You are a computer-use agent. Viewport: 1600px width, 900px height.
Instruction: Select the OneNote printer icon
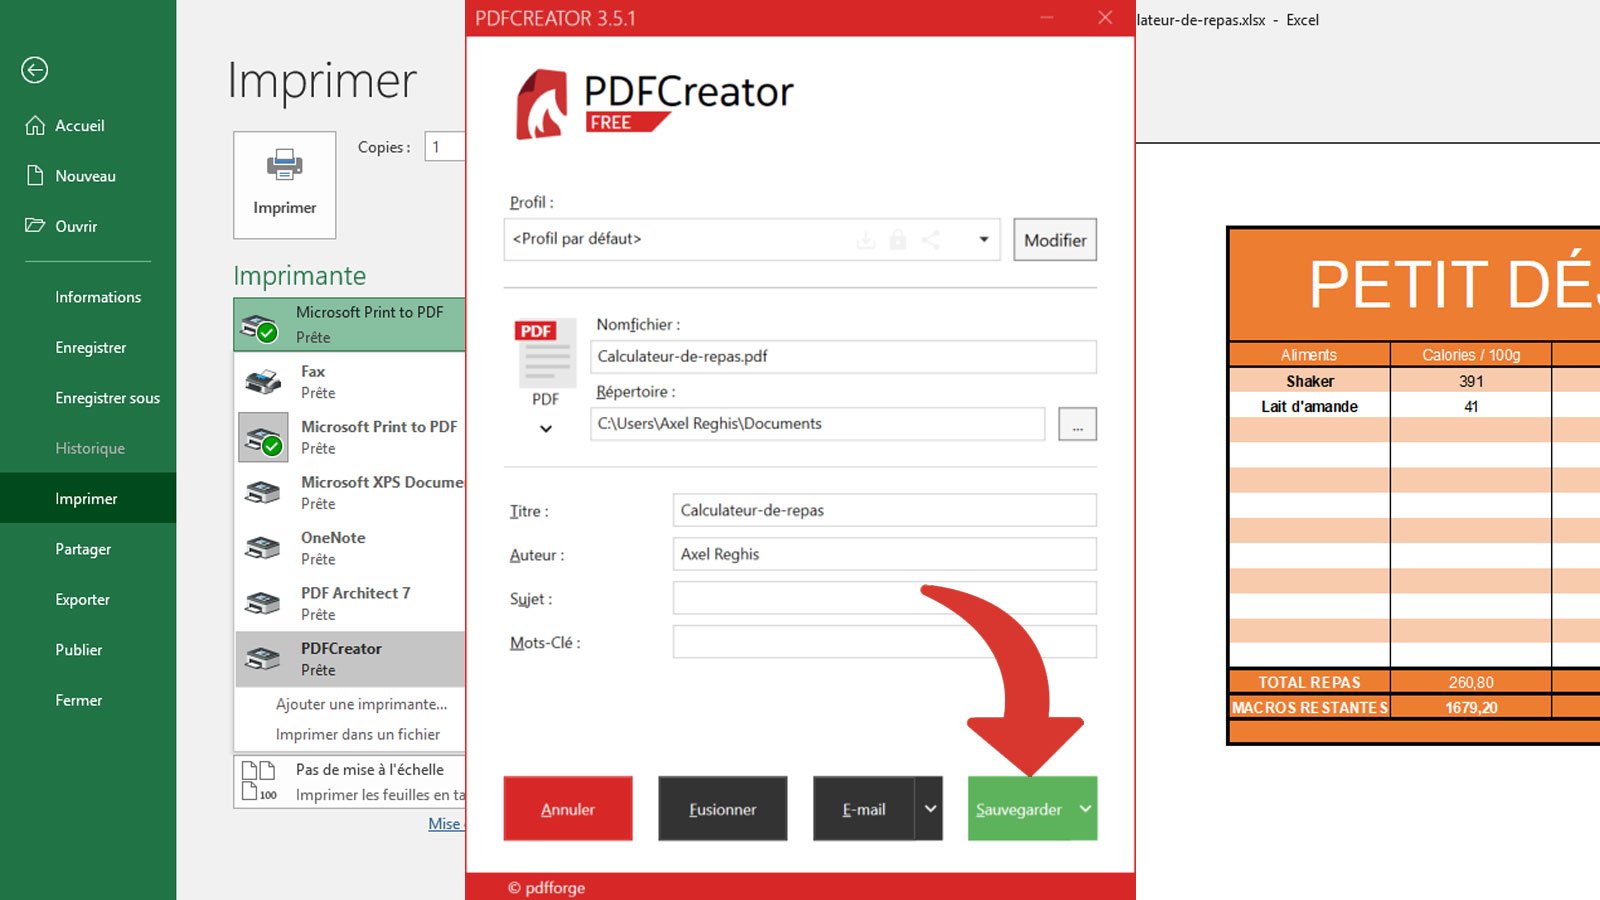pos(263,548)
